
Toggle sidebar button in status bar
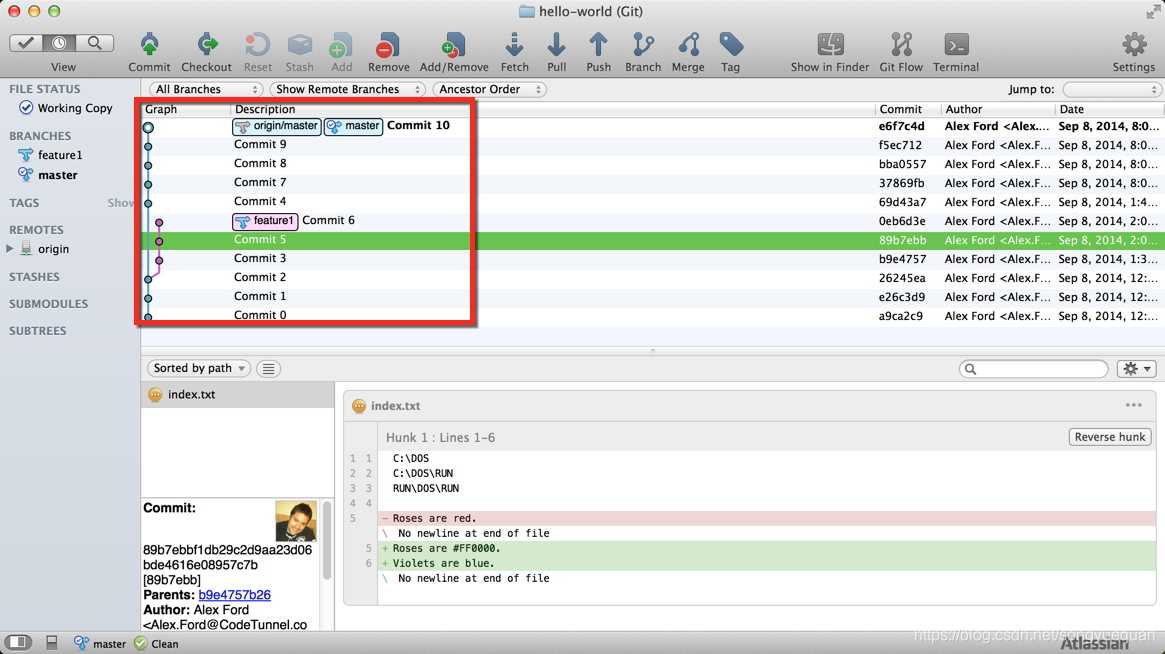[x=18, y=642]
